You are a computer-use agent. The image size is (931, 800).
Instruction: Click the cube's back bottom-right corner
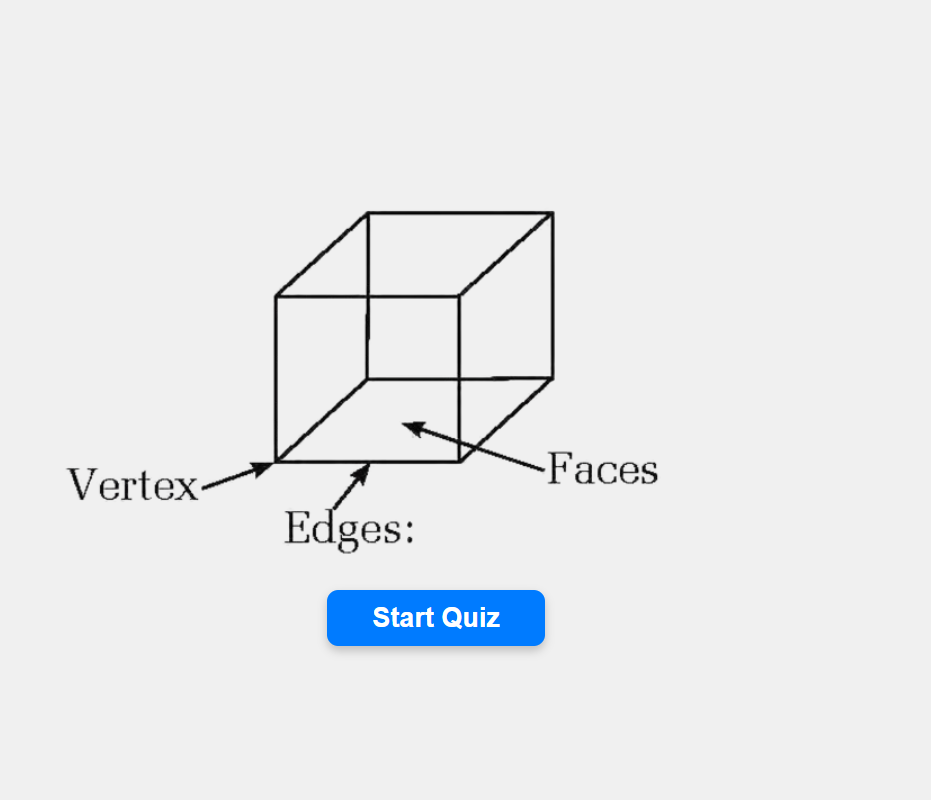click(x=552, y=378)
